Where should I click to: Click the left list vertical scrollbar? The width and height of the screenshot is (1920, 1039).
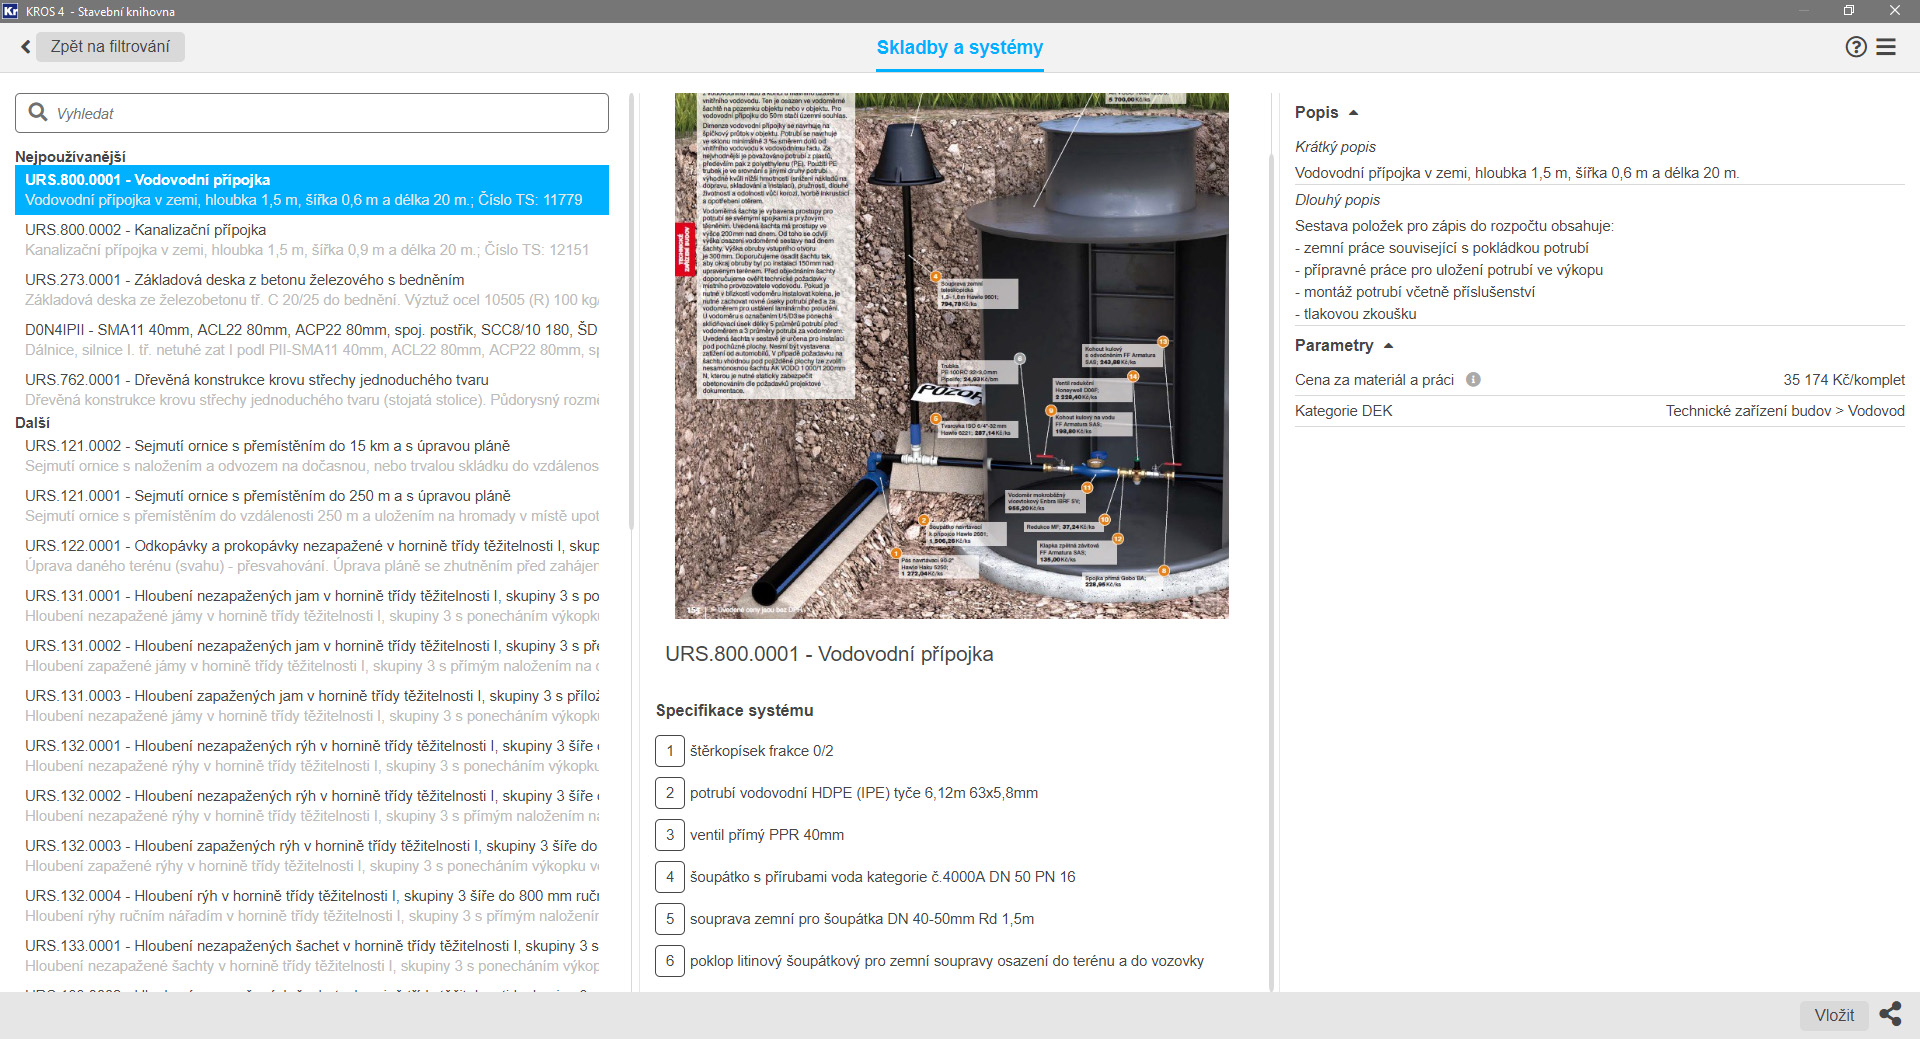tap(631, 310)
